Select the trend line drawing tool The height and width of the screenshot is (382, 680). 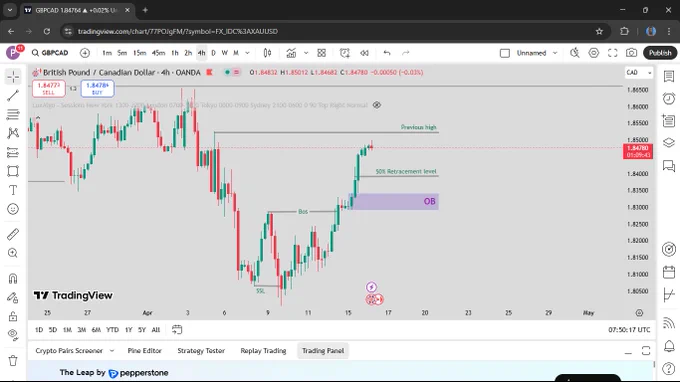[x=13, y=95]
